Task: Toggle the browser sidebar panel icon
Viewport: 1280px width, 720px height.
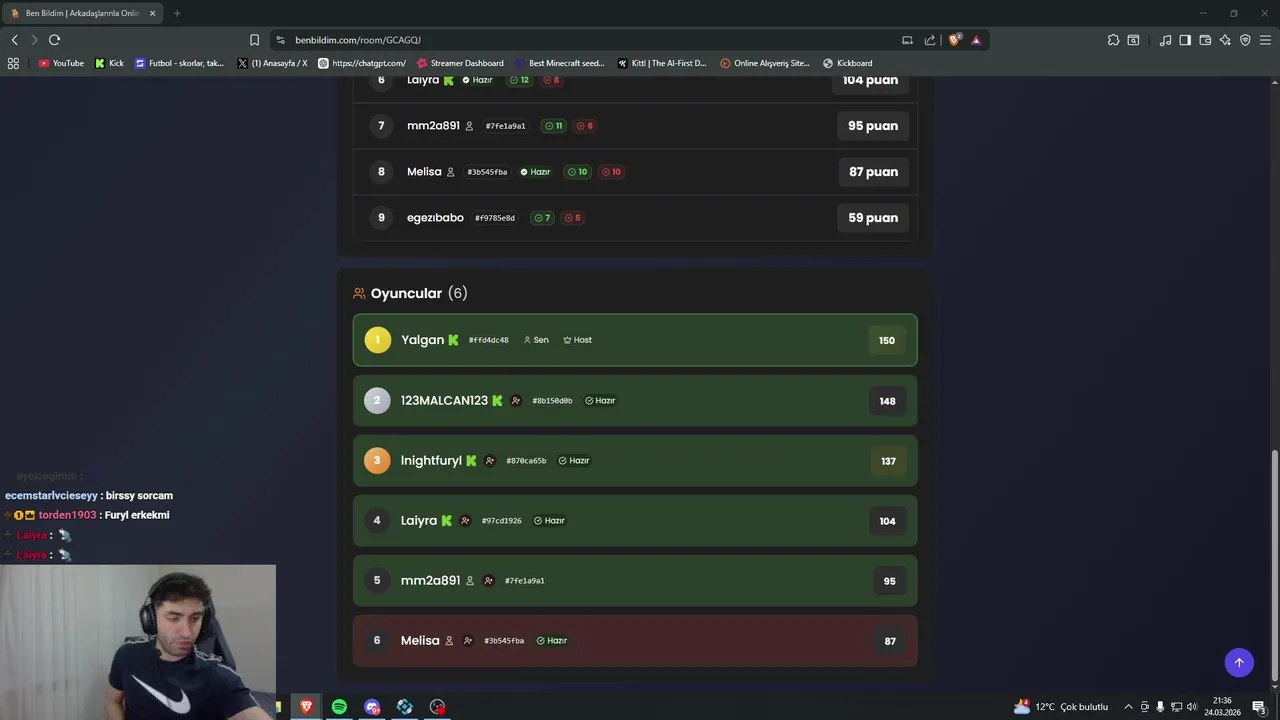Action: click(1185, 40)
